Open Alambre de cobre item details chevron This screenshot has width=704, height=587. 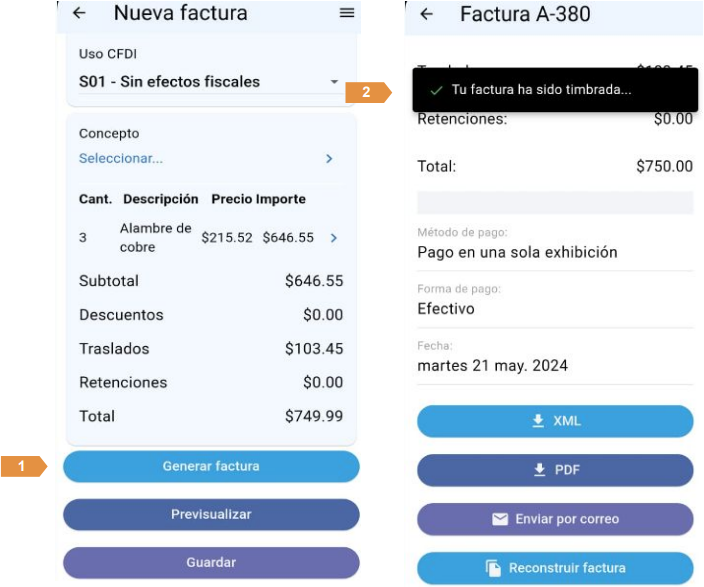[334, 238]
